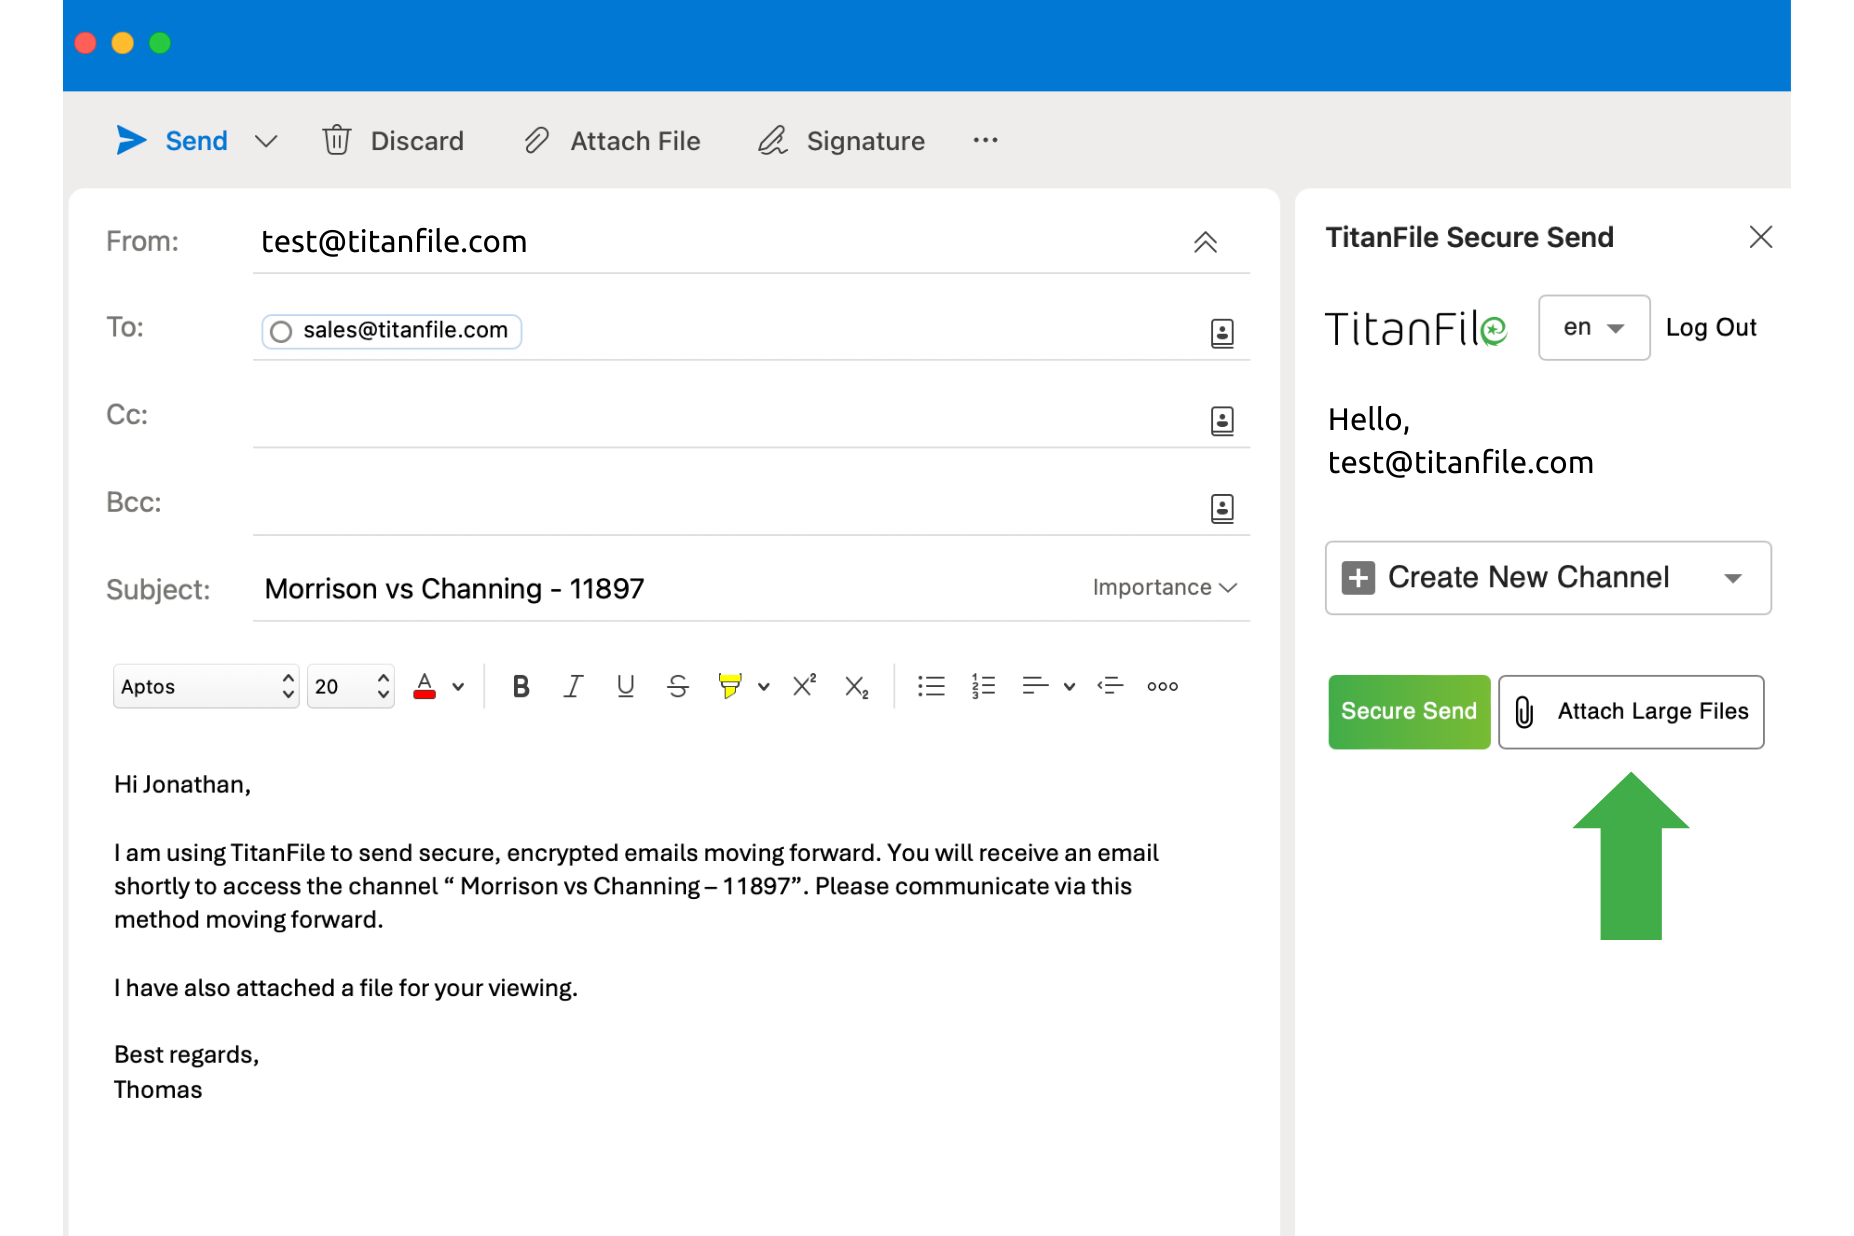Toggle strikethrough formatting
Image resolution: width=1854 pixels, height=1236 pixels.
click(678, 687)
